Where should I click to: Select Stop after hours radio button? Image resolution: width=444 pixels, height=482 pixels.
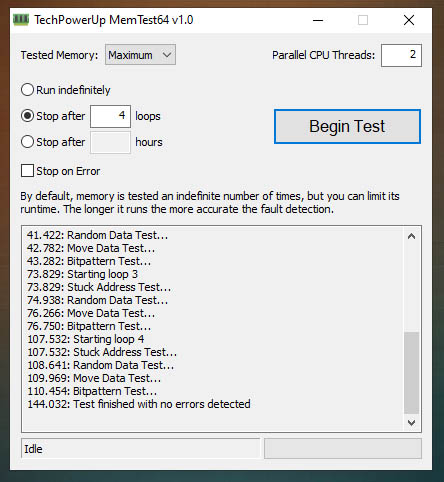pyautogui.click(x=27, y=142)
